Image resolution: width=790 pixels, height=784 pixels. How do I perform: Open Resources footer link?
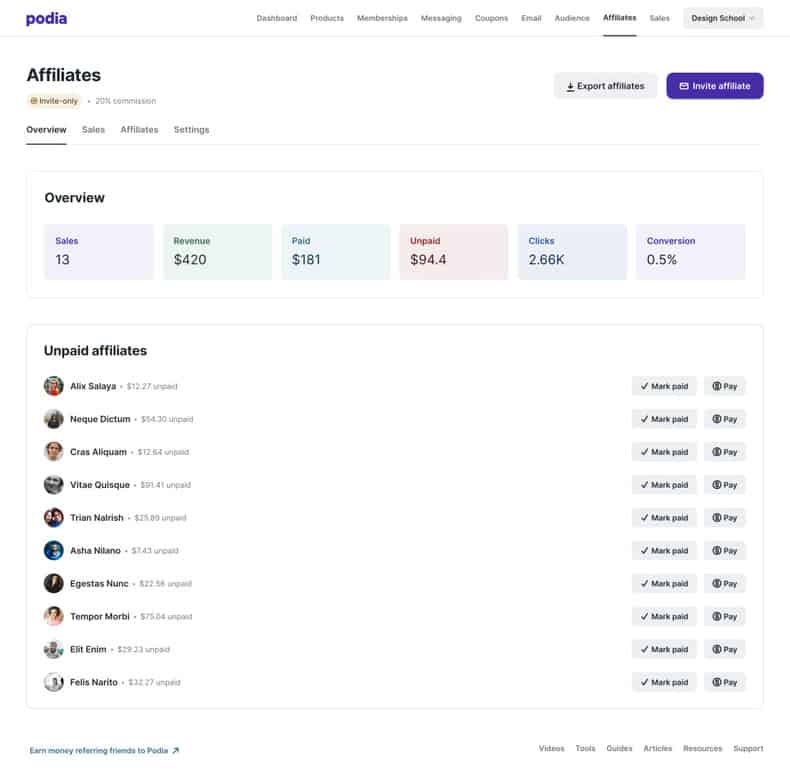pos(702,748)
